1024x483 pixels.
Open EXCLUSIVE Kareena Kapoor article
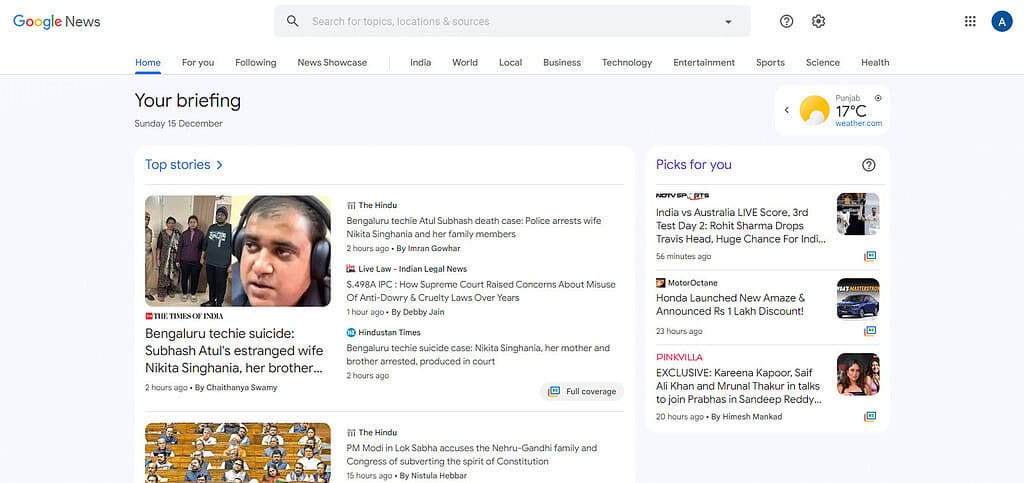pos(739,386)
